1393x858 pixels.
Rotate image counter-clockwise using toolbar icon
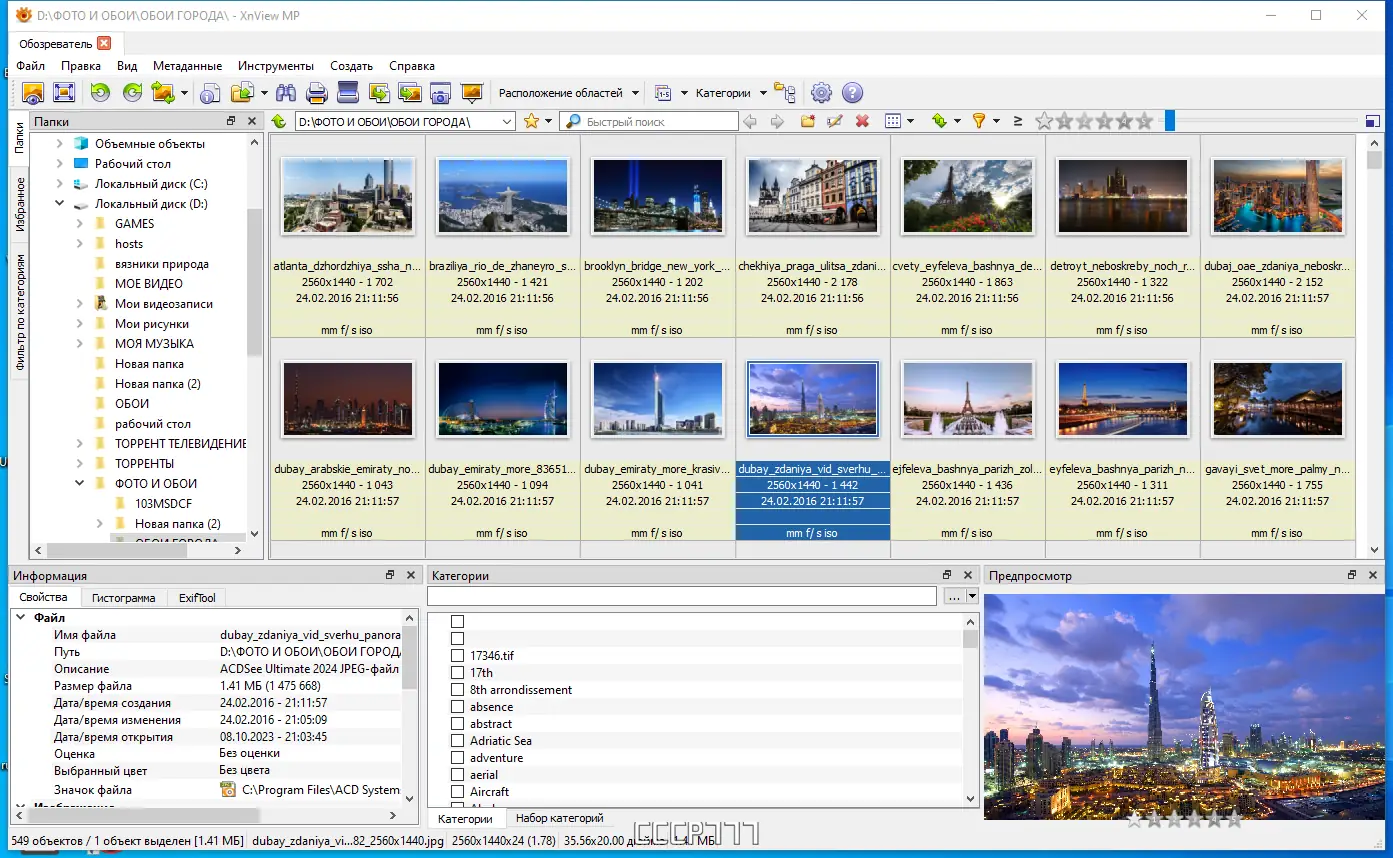point(100,93)
